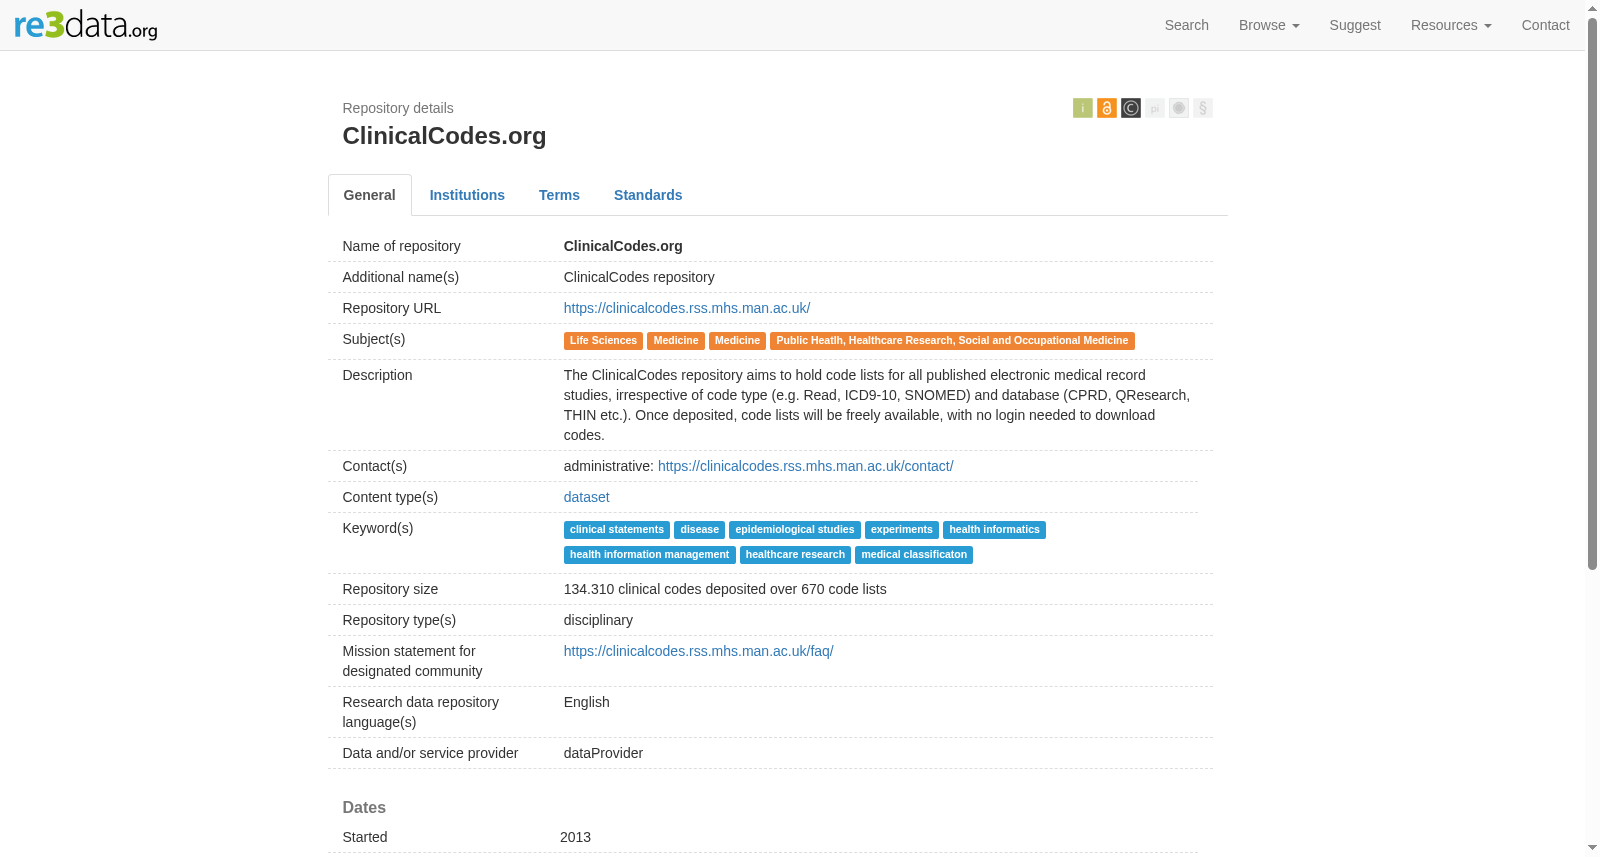Viewport: 1600px width, 857px height.
Task: Click the 'medical classificaton' keyword tag
Action: [x=914, y=555]
